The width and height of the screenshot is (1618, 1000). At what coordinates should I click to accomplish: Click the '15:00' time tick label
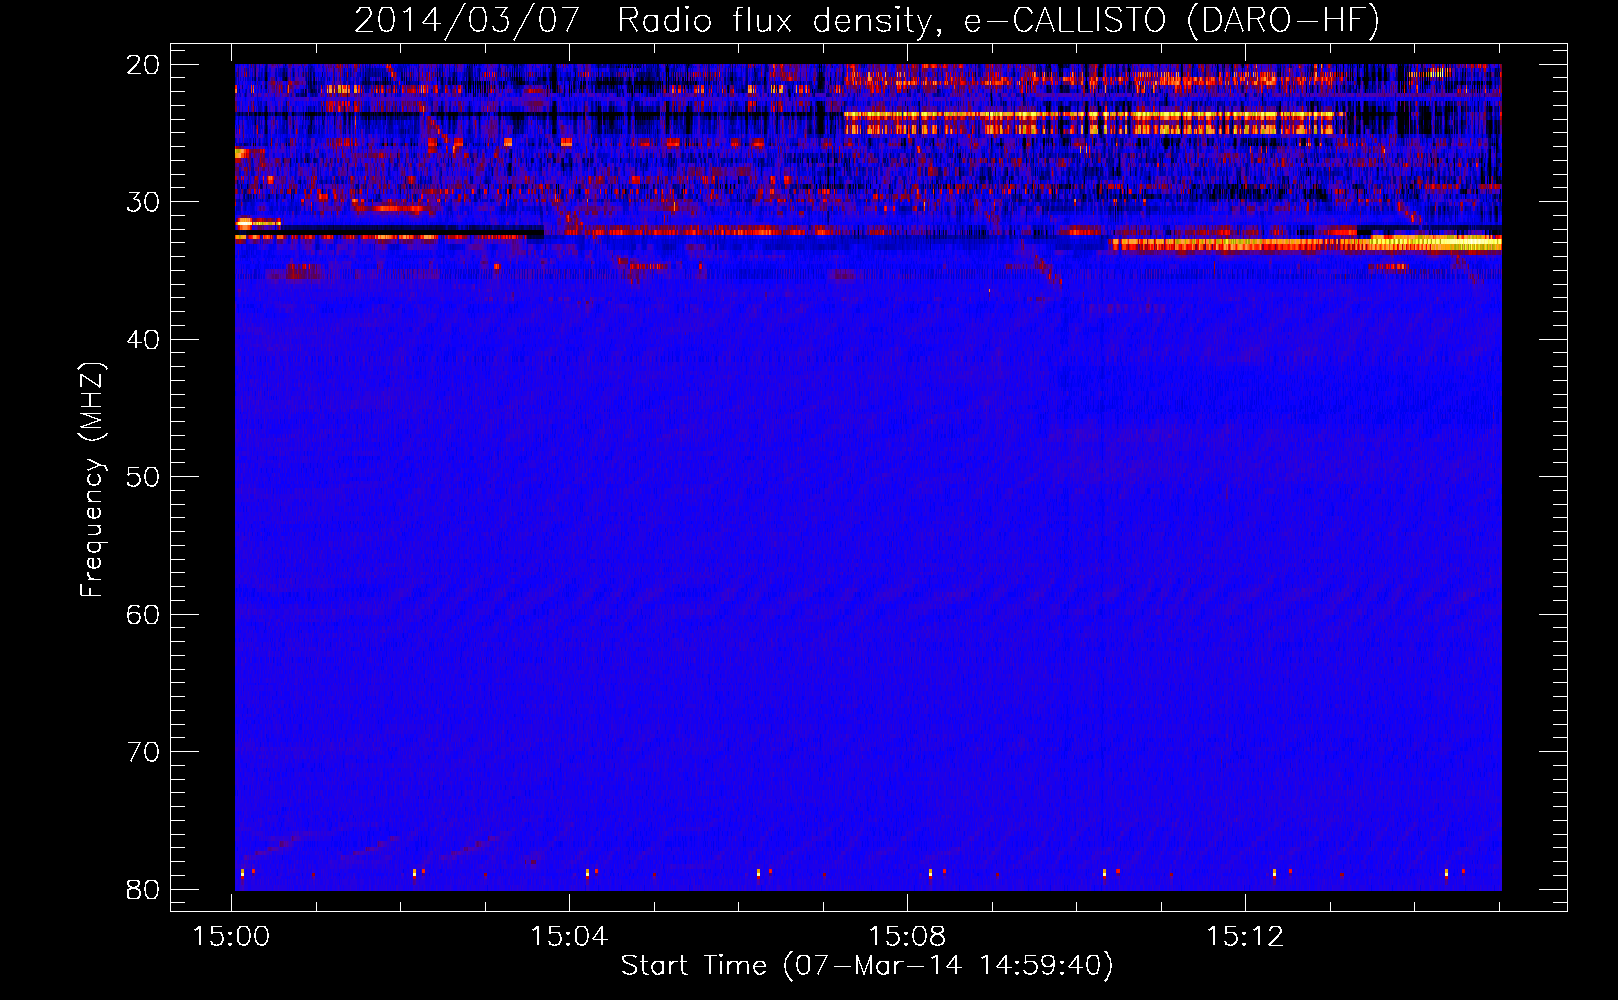(231, 937)
